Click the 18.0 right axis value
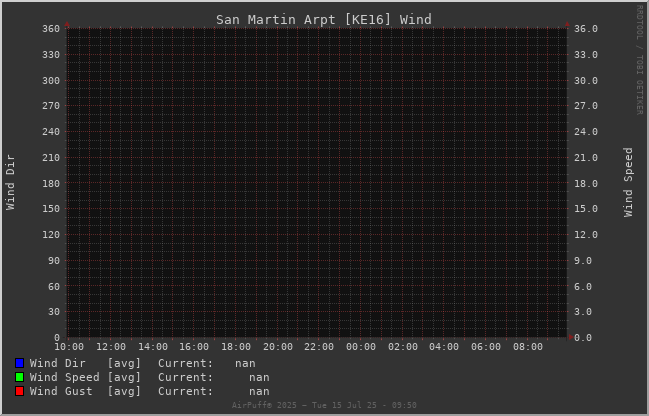 [586, 183]
